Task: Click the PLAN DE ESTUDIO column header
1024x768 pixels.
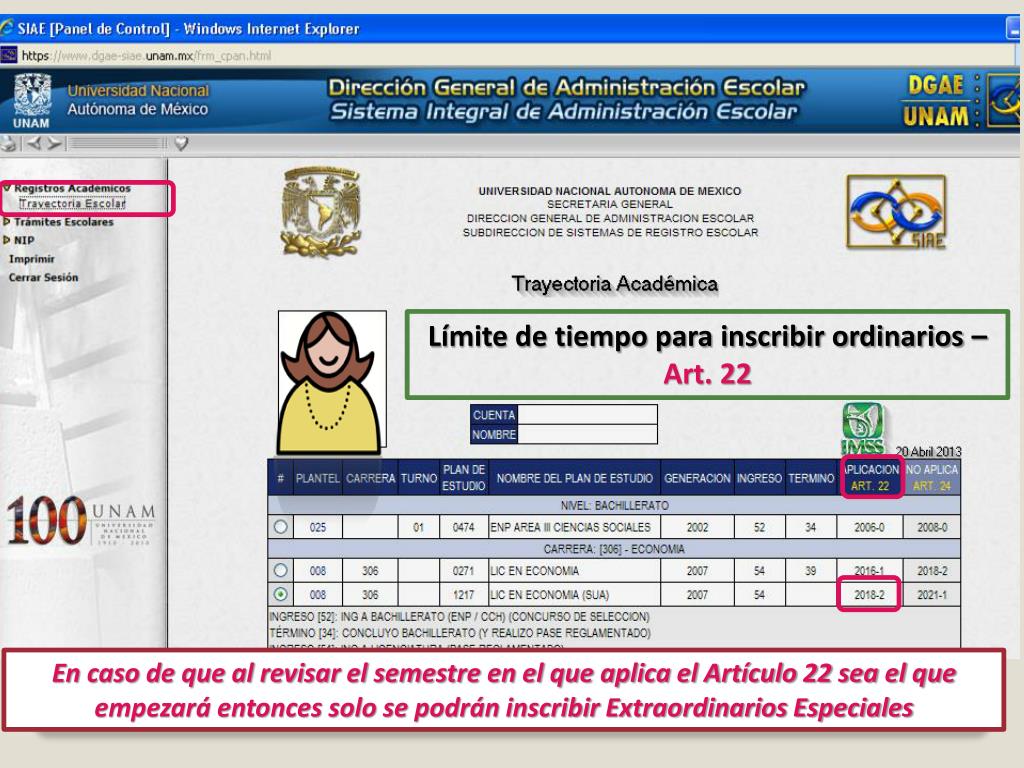Action: (x=464, y=478)
